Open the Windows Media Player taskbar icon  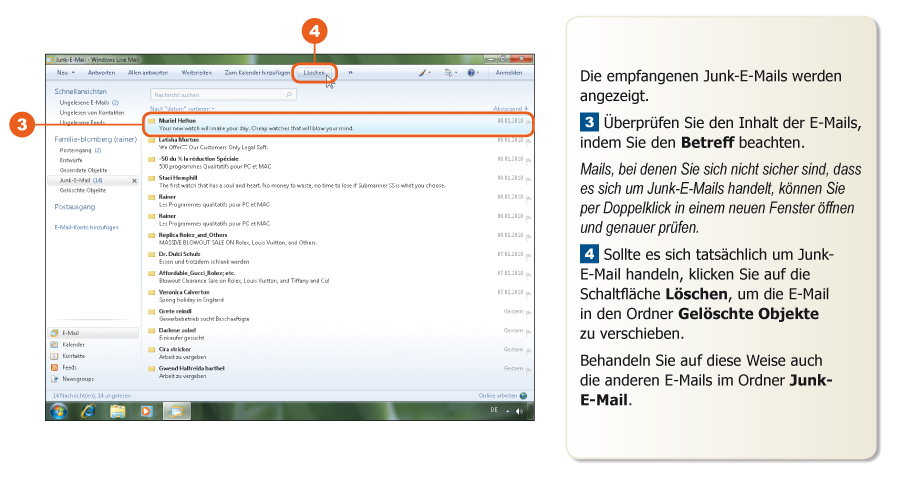click(x=146, y=410)
